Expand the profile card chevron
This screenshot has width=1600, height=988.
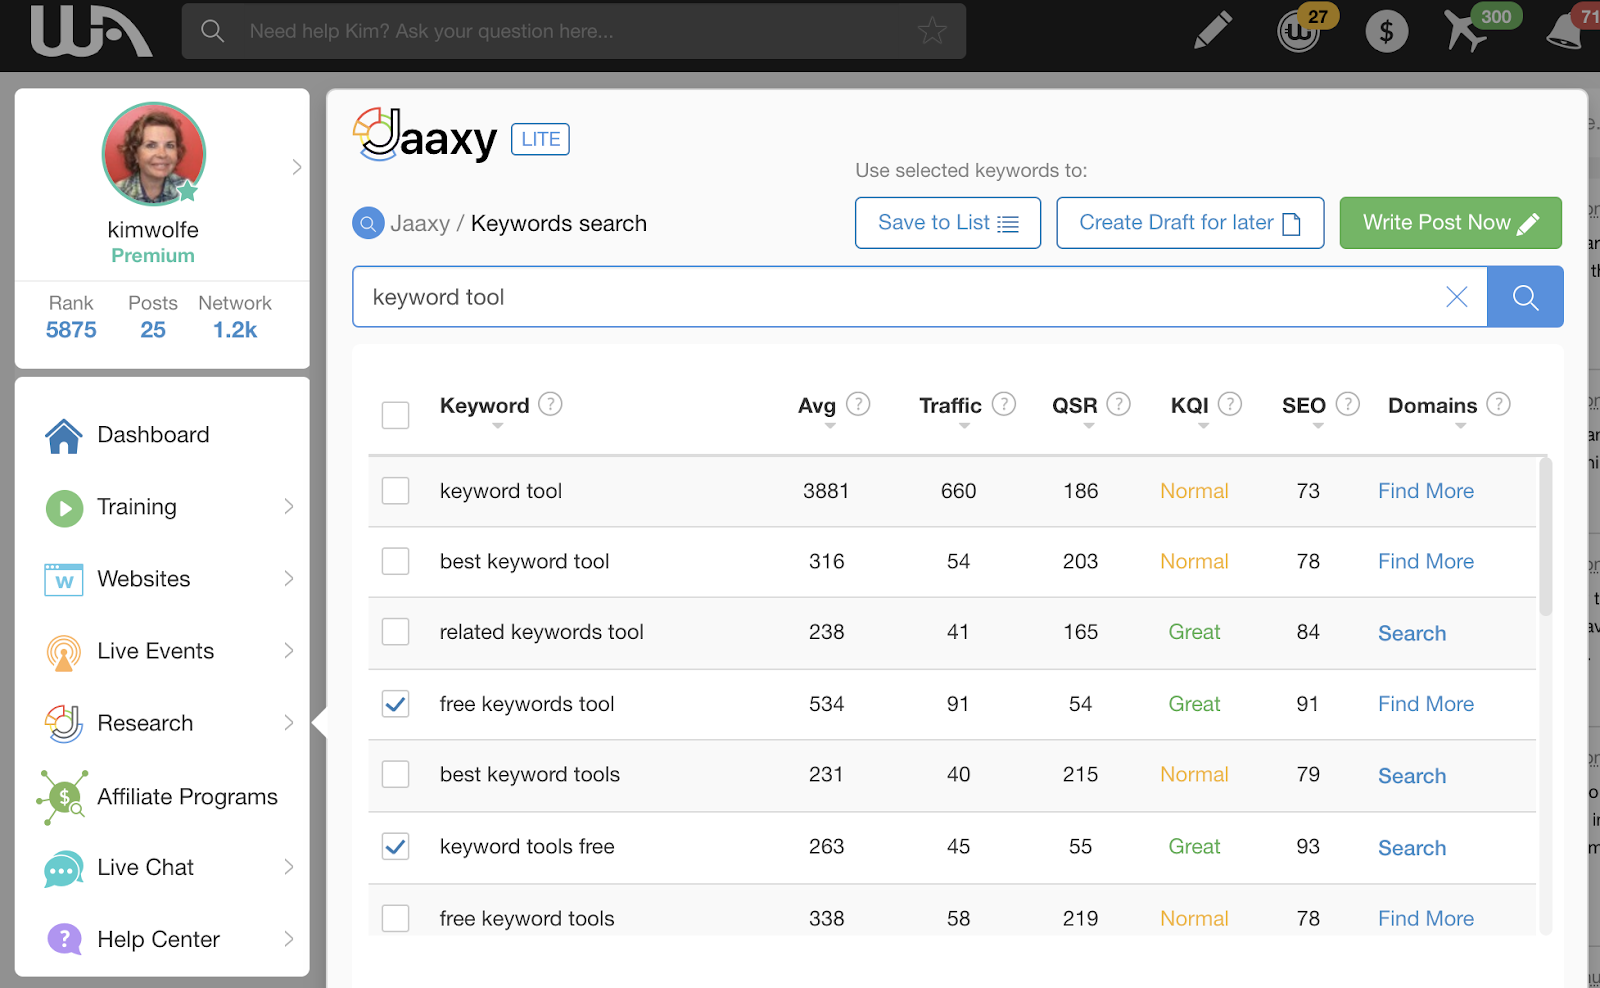(296, 167)
